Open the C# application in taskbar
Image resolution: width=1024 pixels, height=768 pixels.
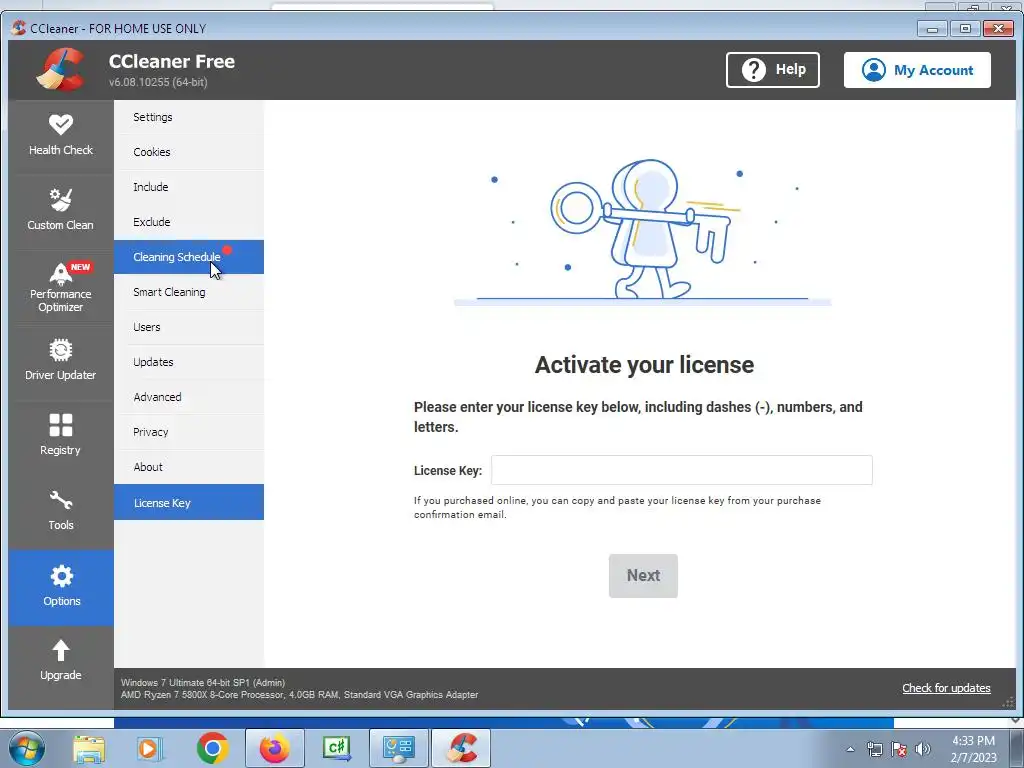click(x=337, y=748)
